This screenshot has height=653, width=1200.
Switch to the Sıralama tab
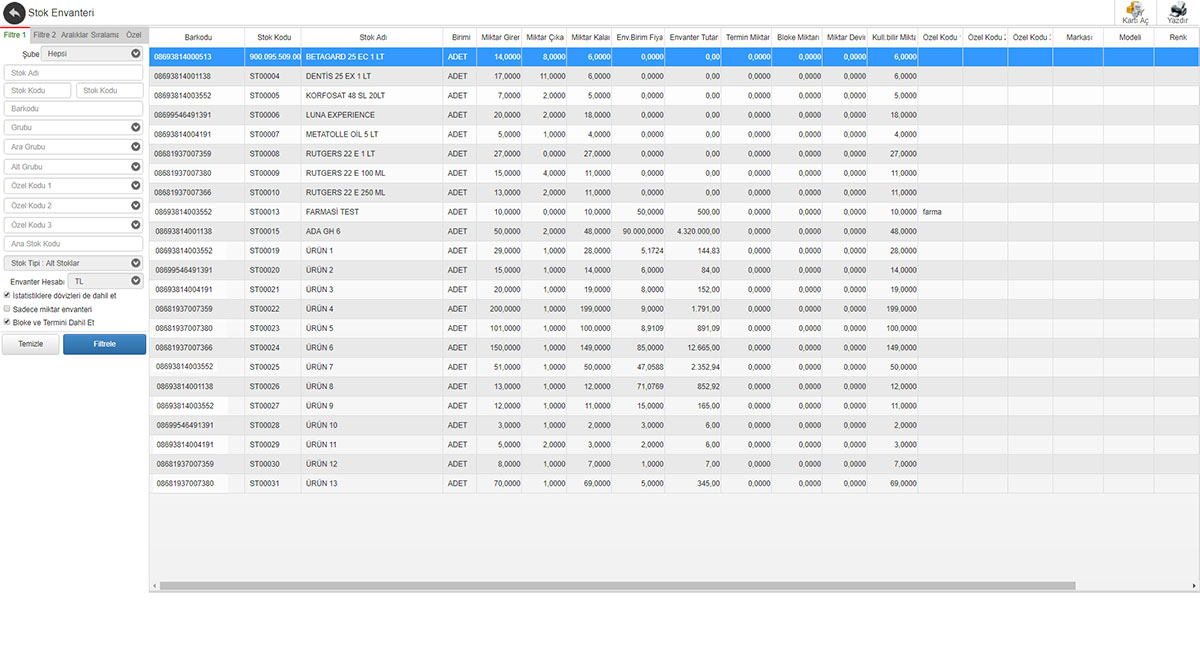point(106,35)
